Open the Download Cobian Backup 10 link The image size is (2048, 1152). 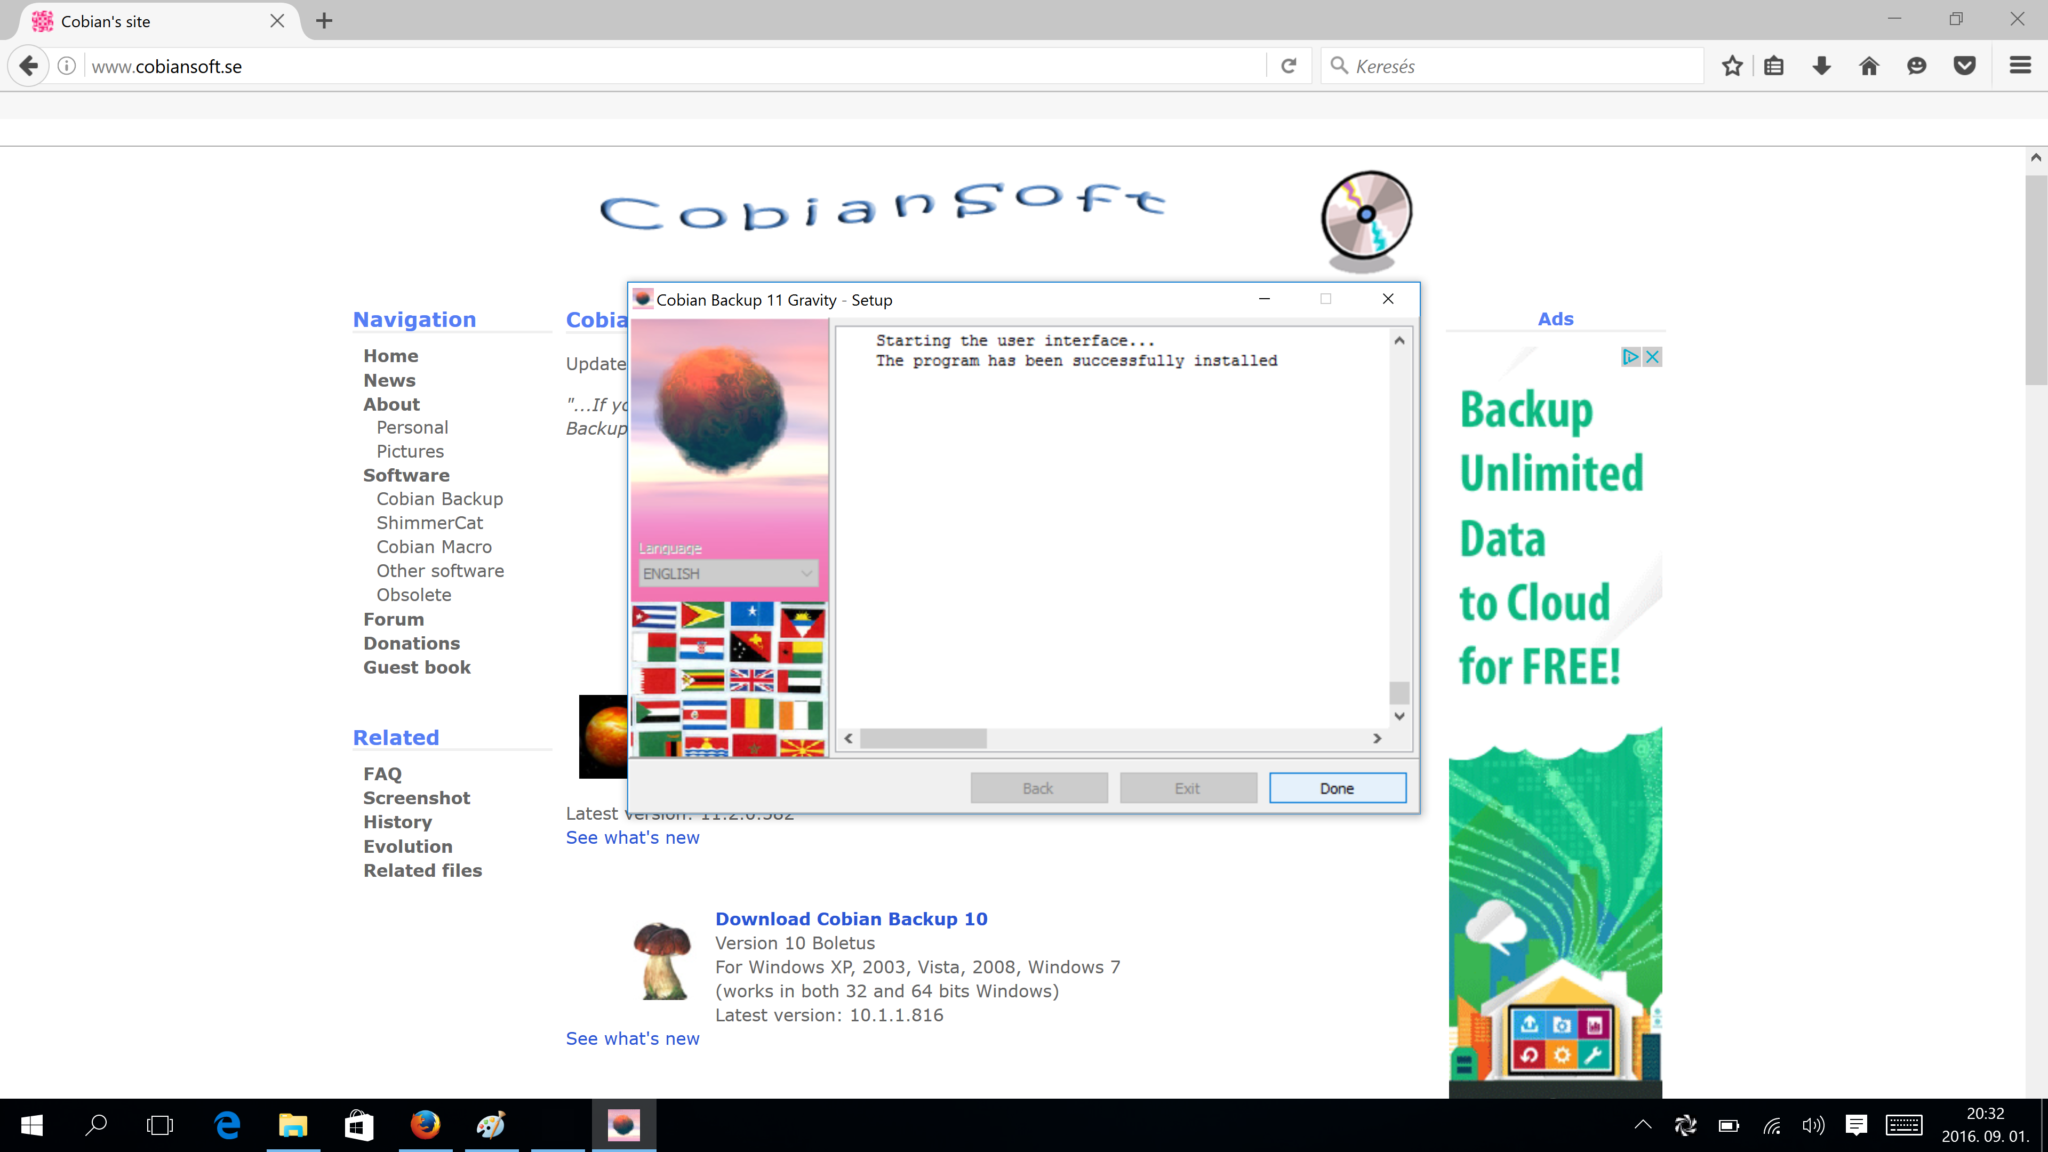(x=851, y=918)
